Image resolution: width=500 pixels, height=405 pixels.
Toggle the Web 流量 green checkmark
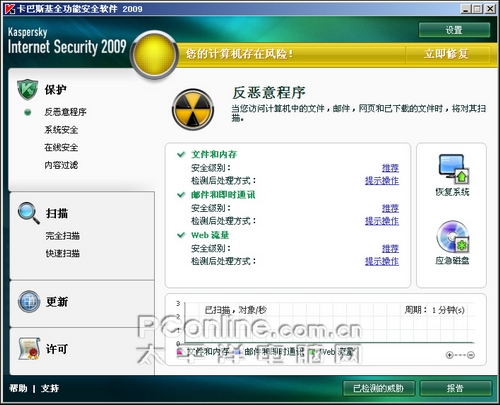point(181,235)
